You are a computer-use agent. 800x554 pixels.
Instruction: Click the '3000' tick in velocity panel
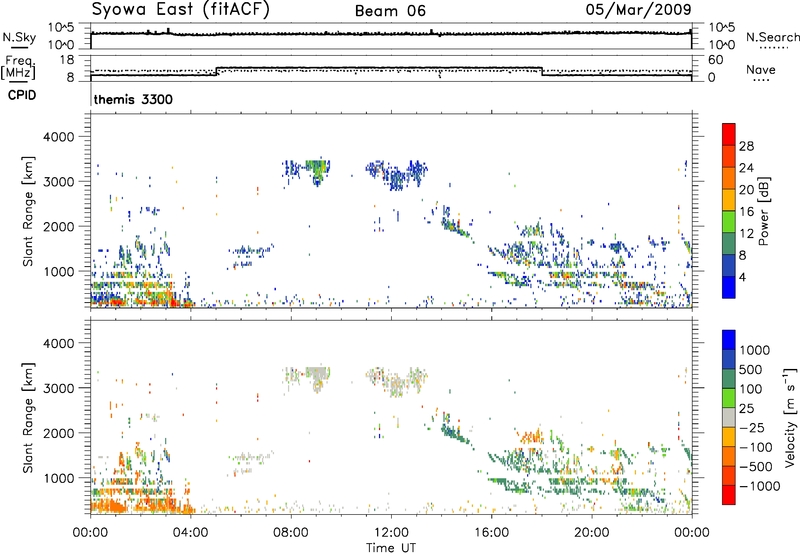(58, 388)
